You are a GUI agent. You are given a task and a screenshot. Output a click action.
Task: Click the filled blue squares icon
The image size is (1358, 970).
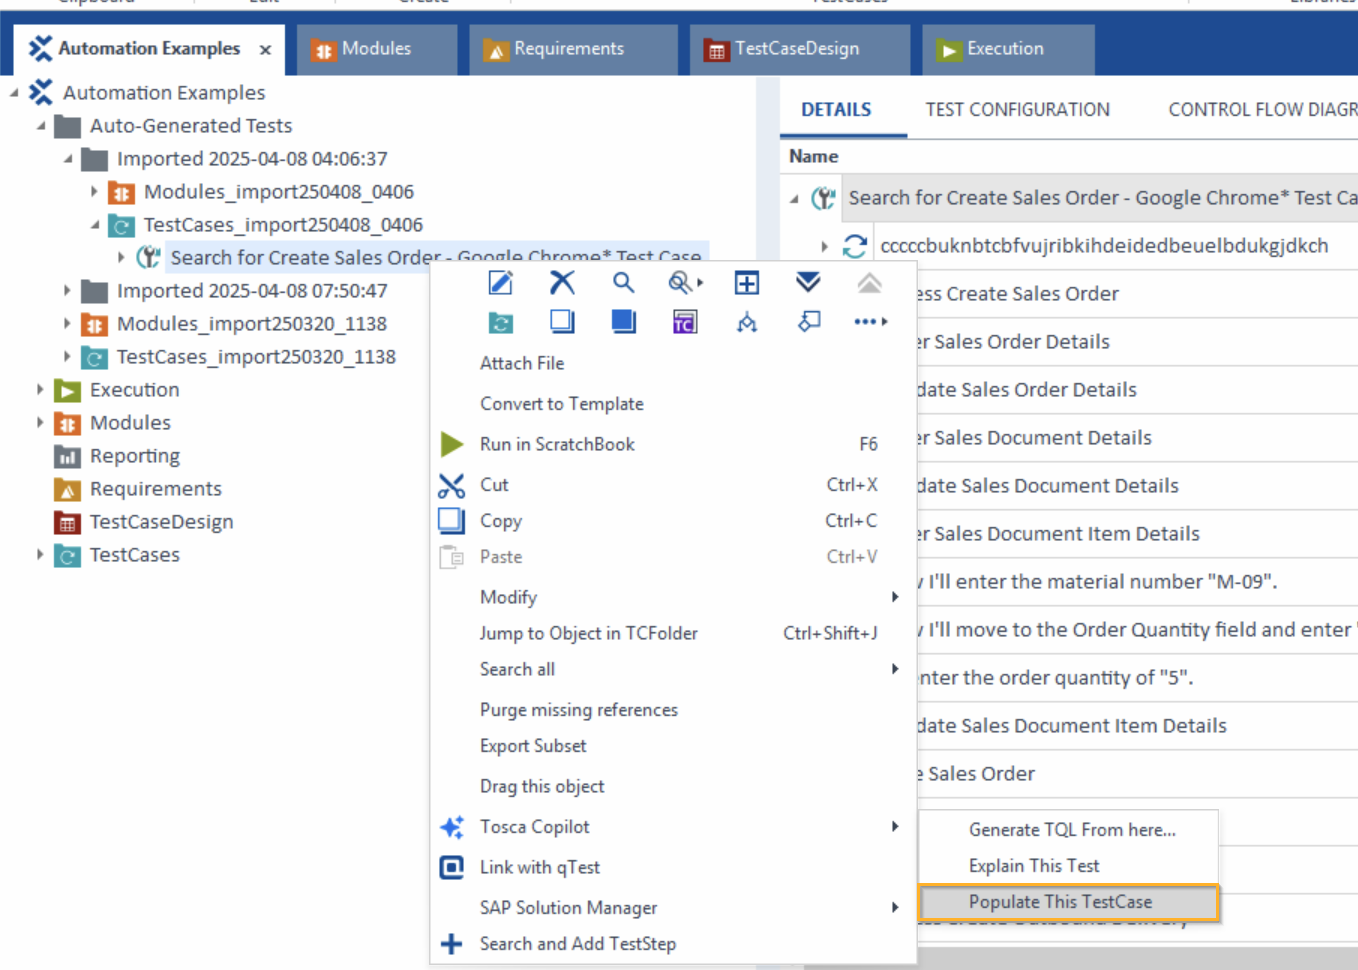623,322
